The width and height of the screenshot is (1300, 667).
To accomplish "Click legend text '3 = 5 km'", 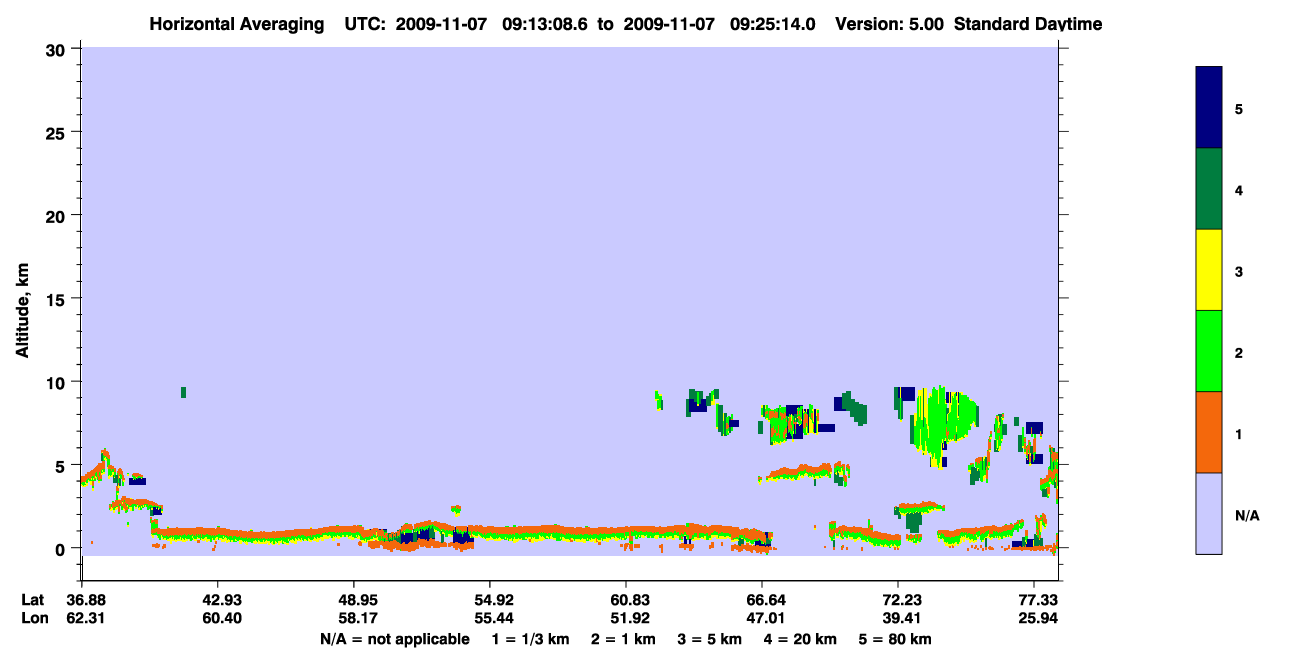I will [x=710, y=639].
